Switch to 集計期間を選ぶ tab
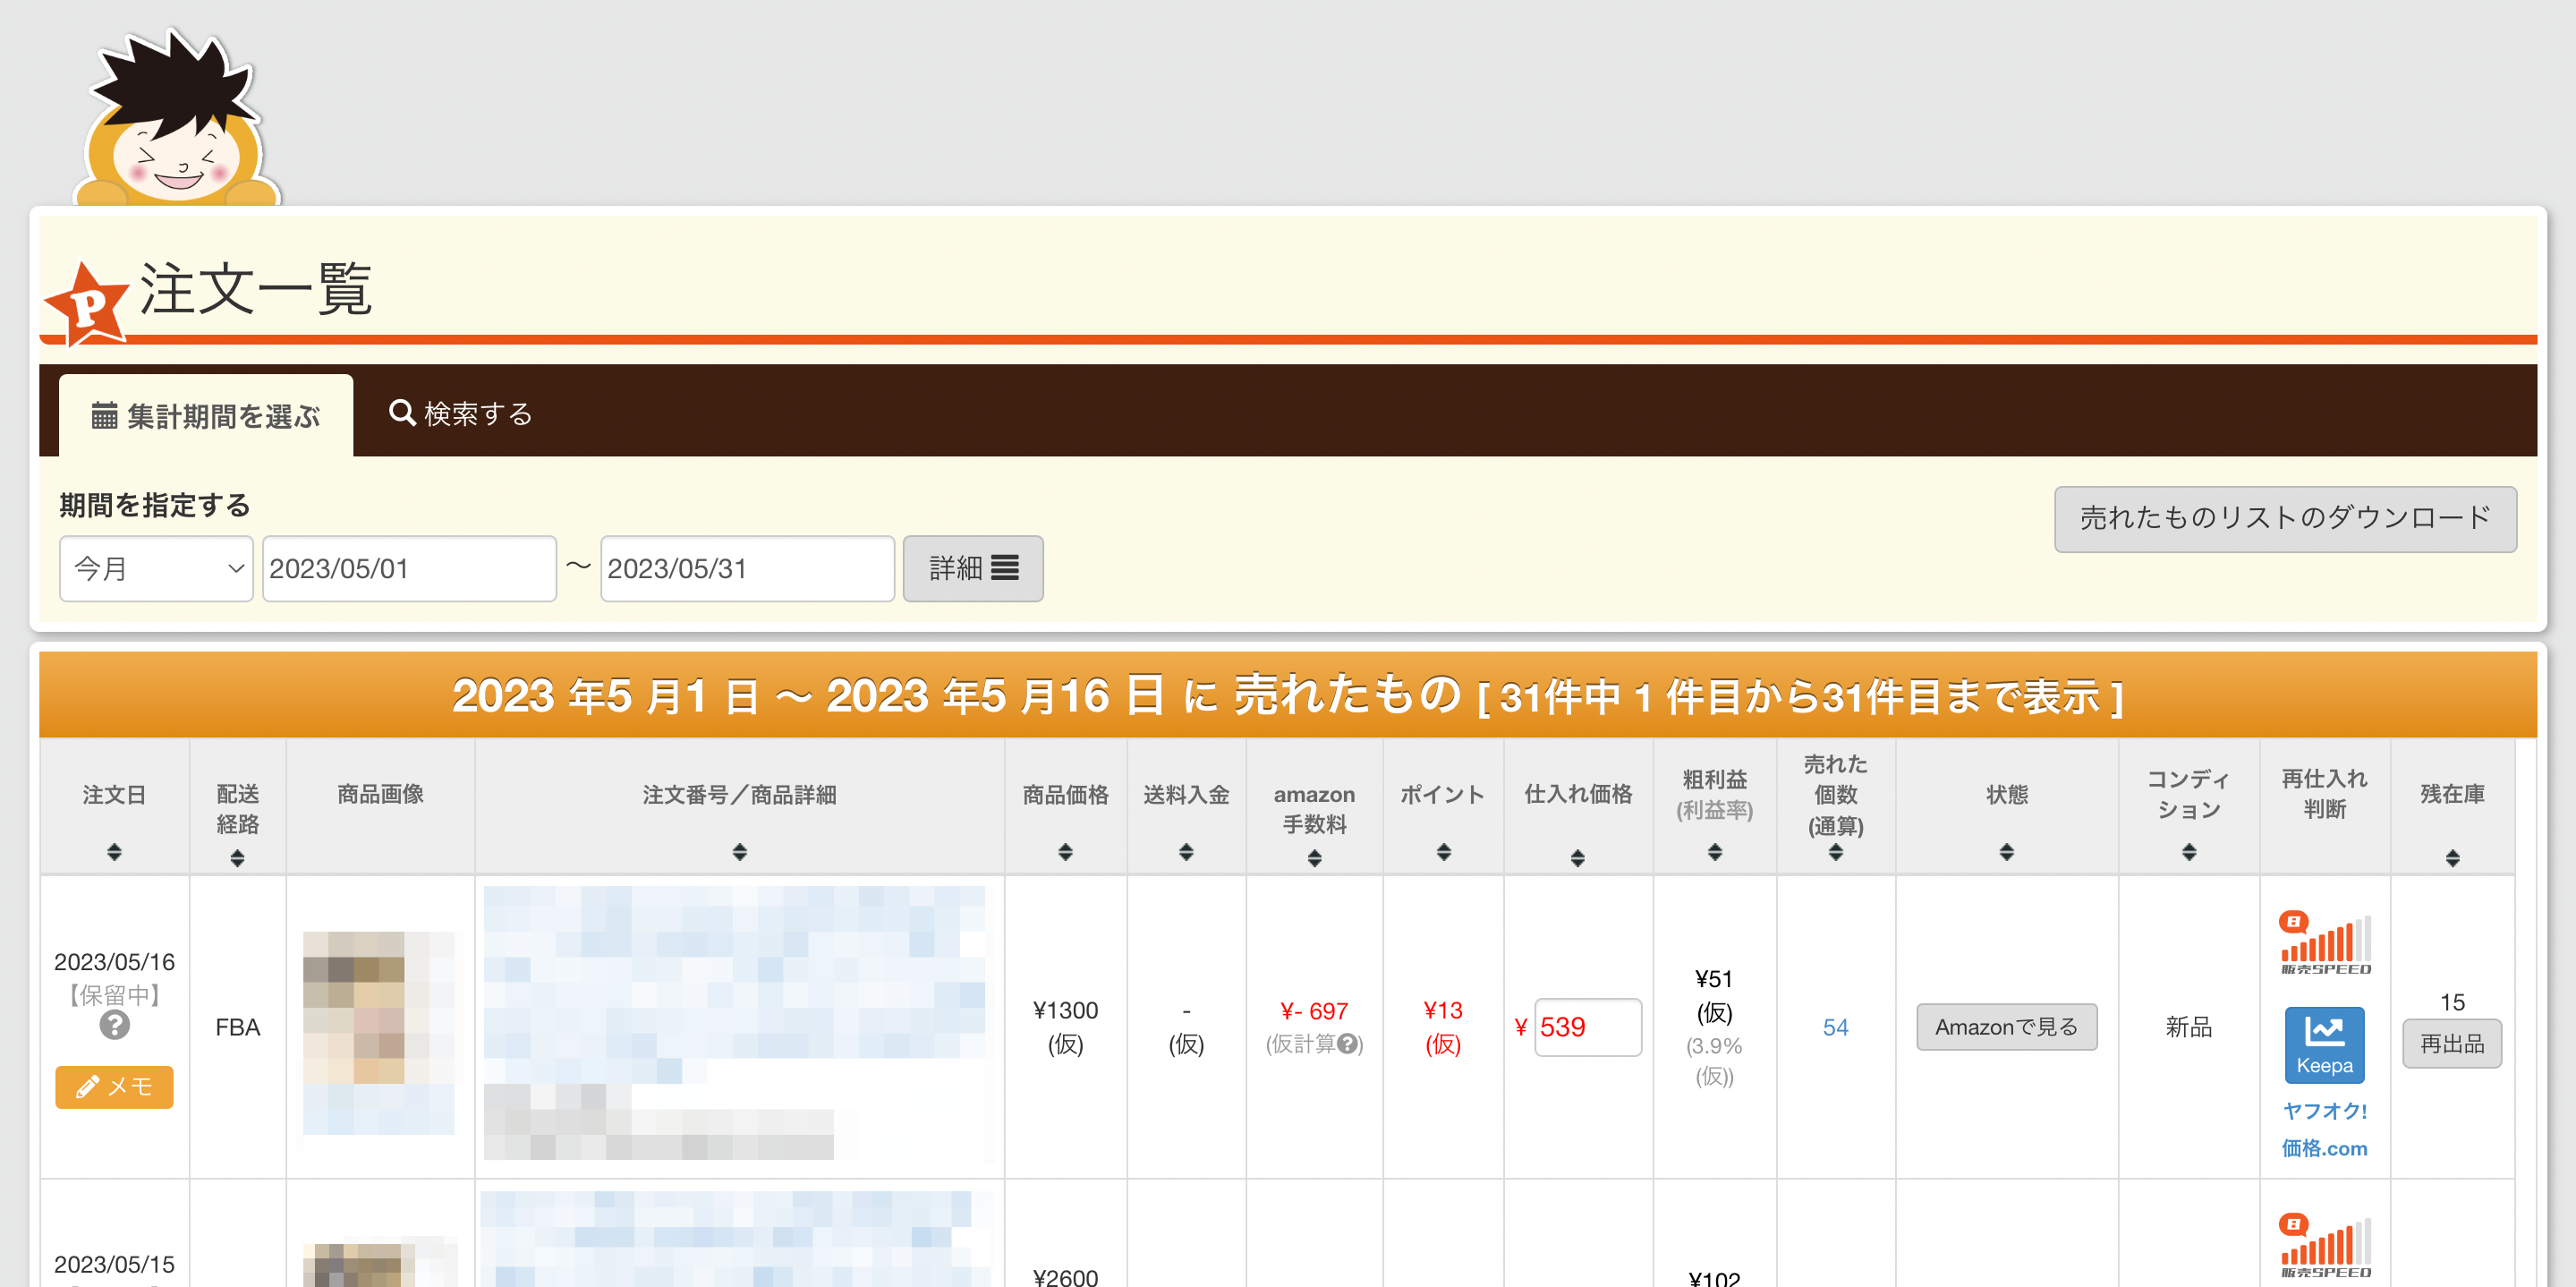This screenshot has width=2576, height=1287. point(206,416)
